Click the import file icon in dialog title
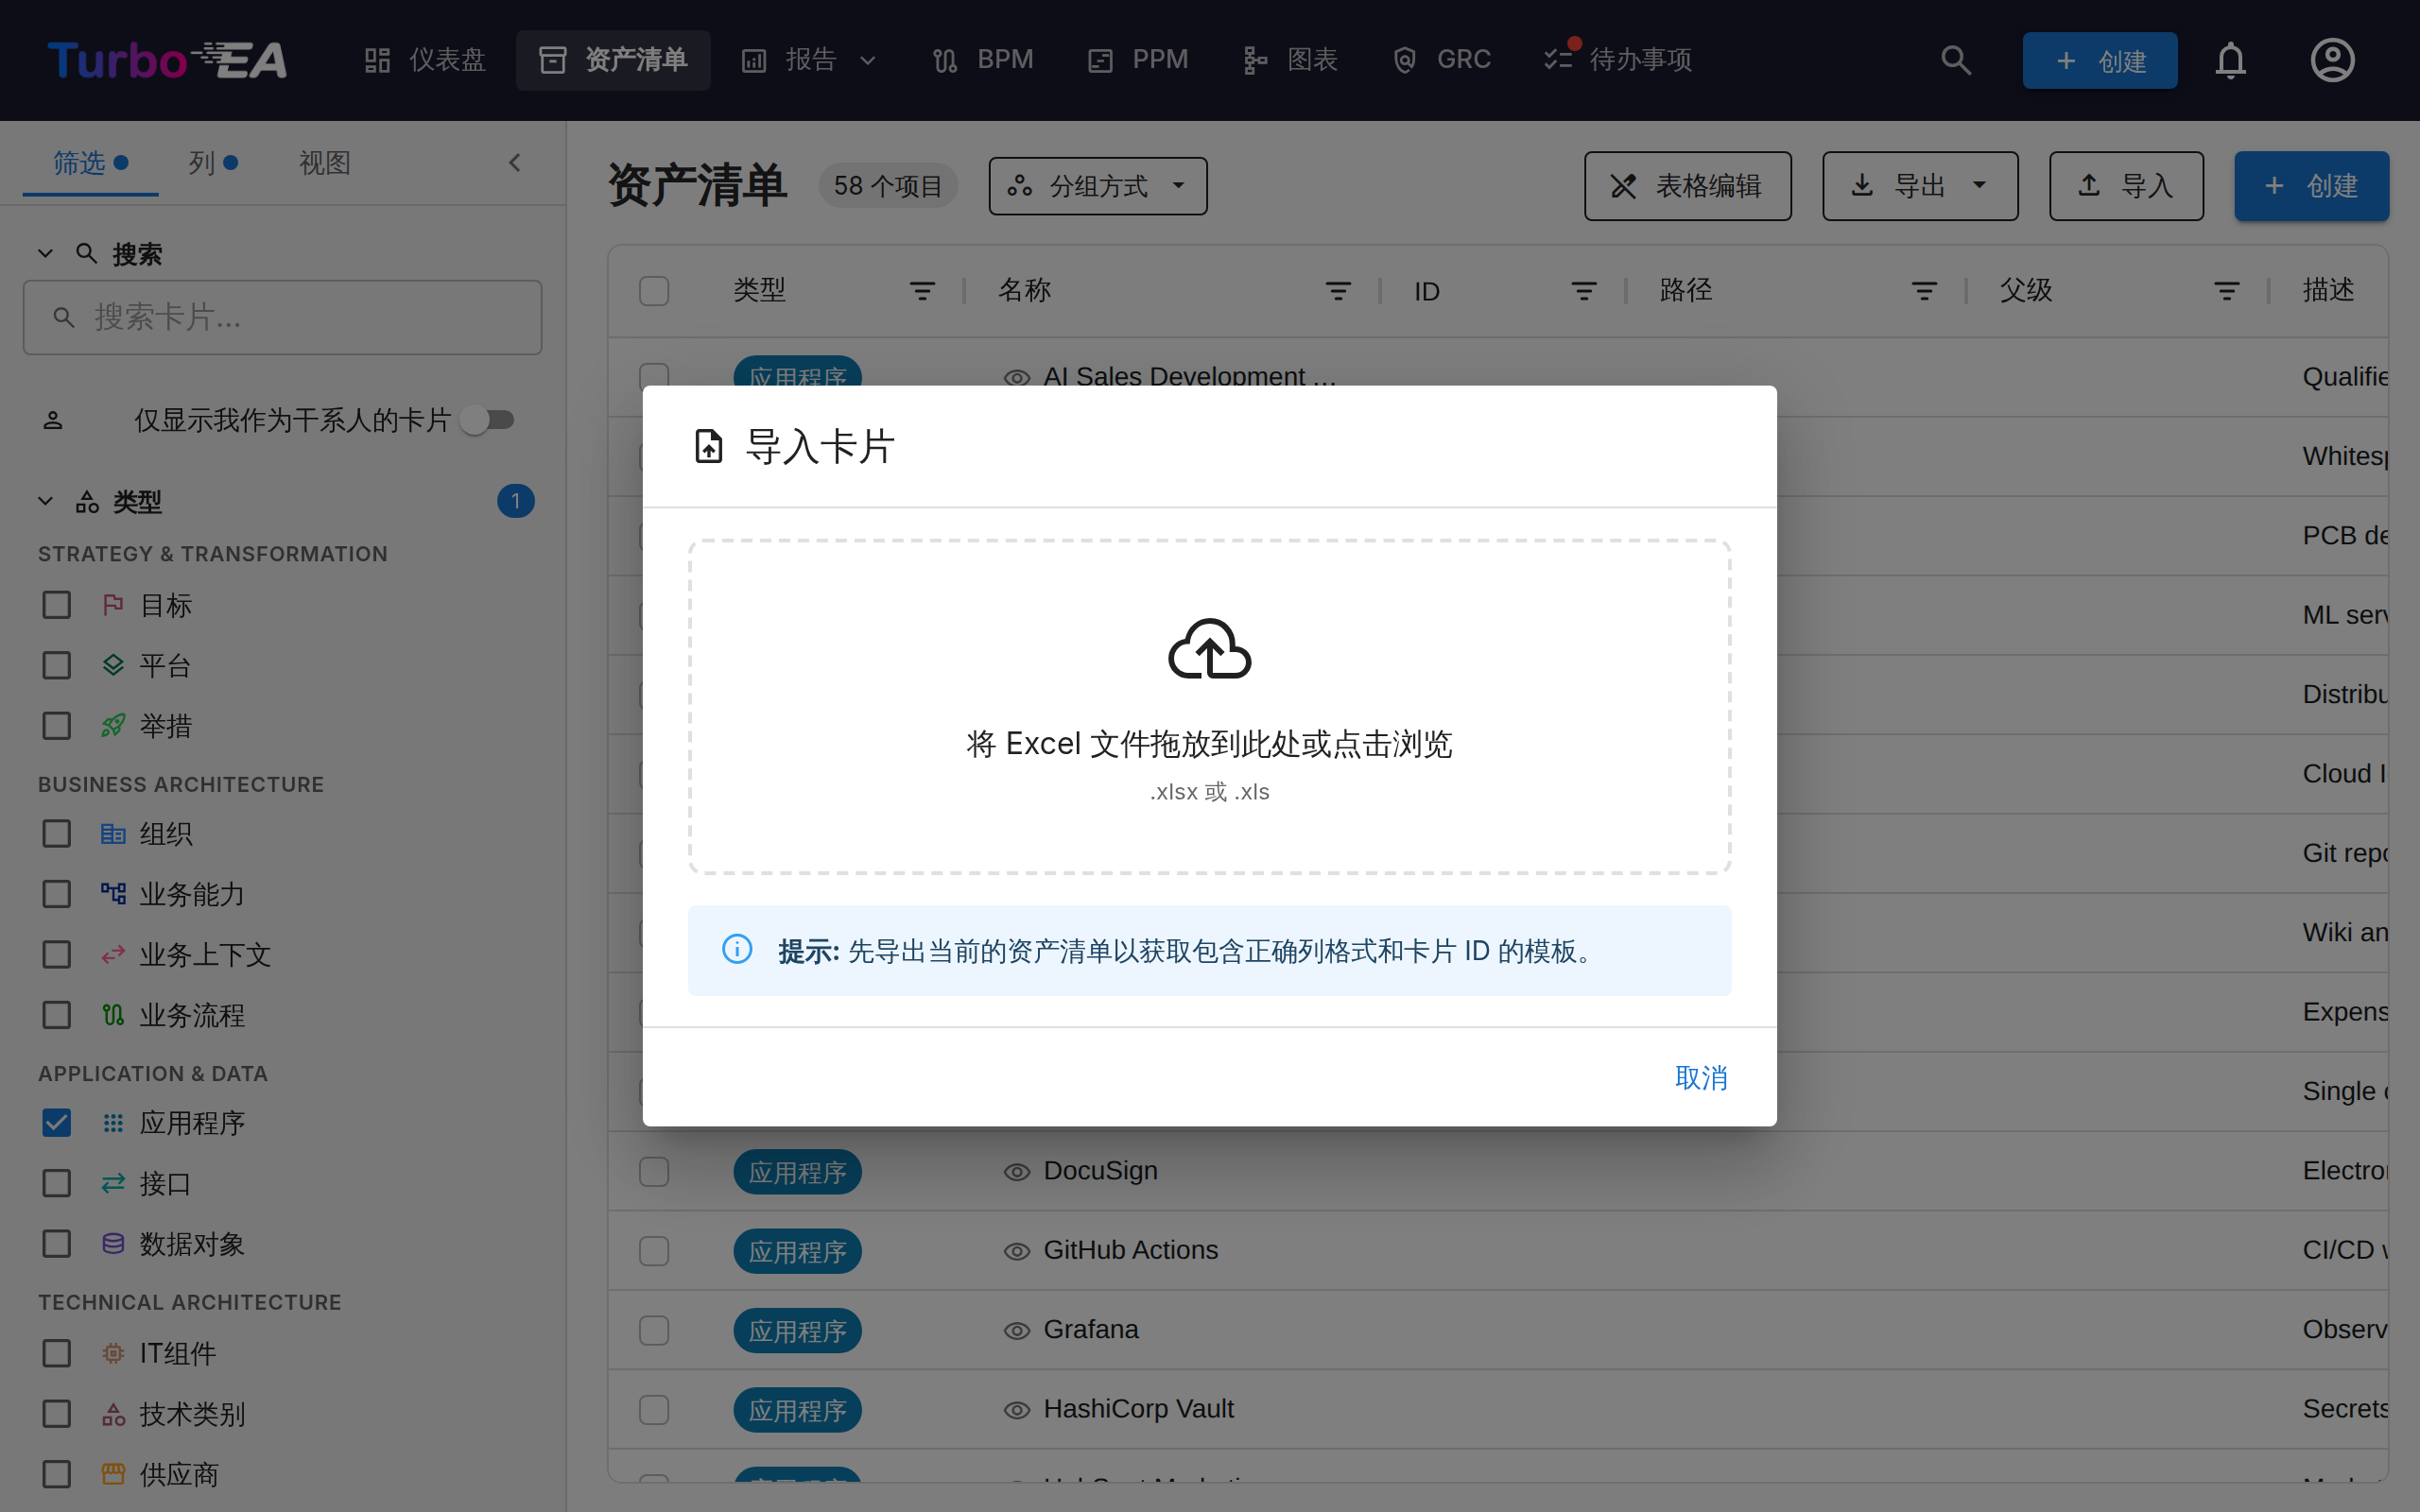This screenshot has width=2420, height=1512. click(709, 446)
